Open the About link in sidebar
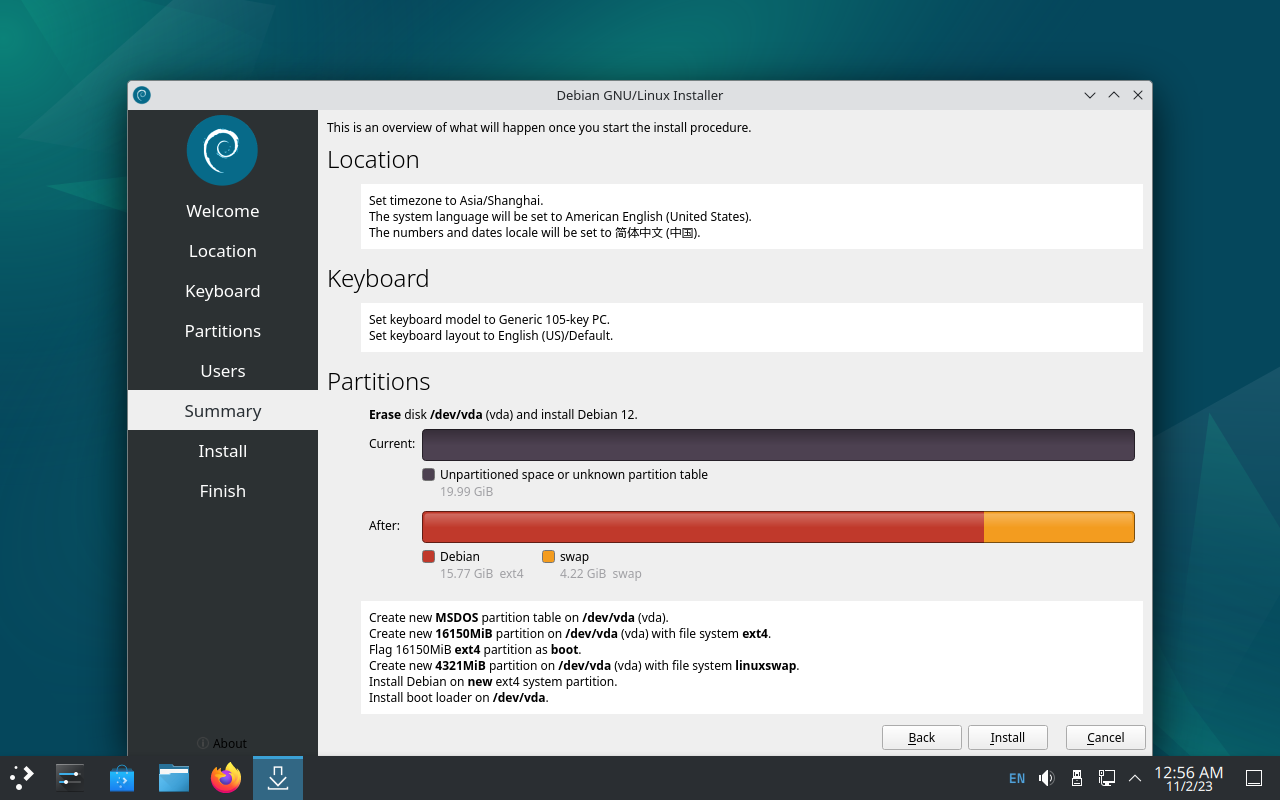1280x800 pixels. (x=222, y=743)
